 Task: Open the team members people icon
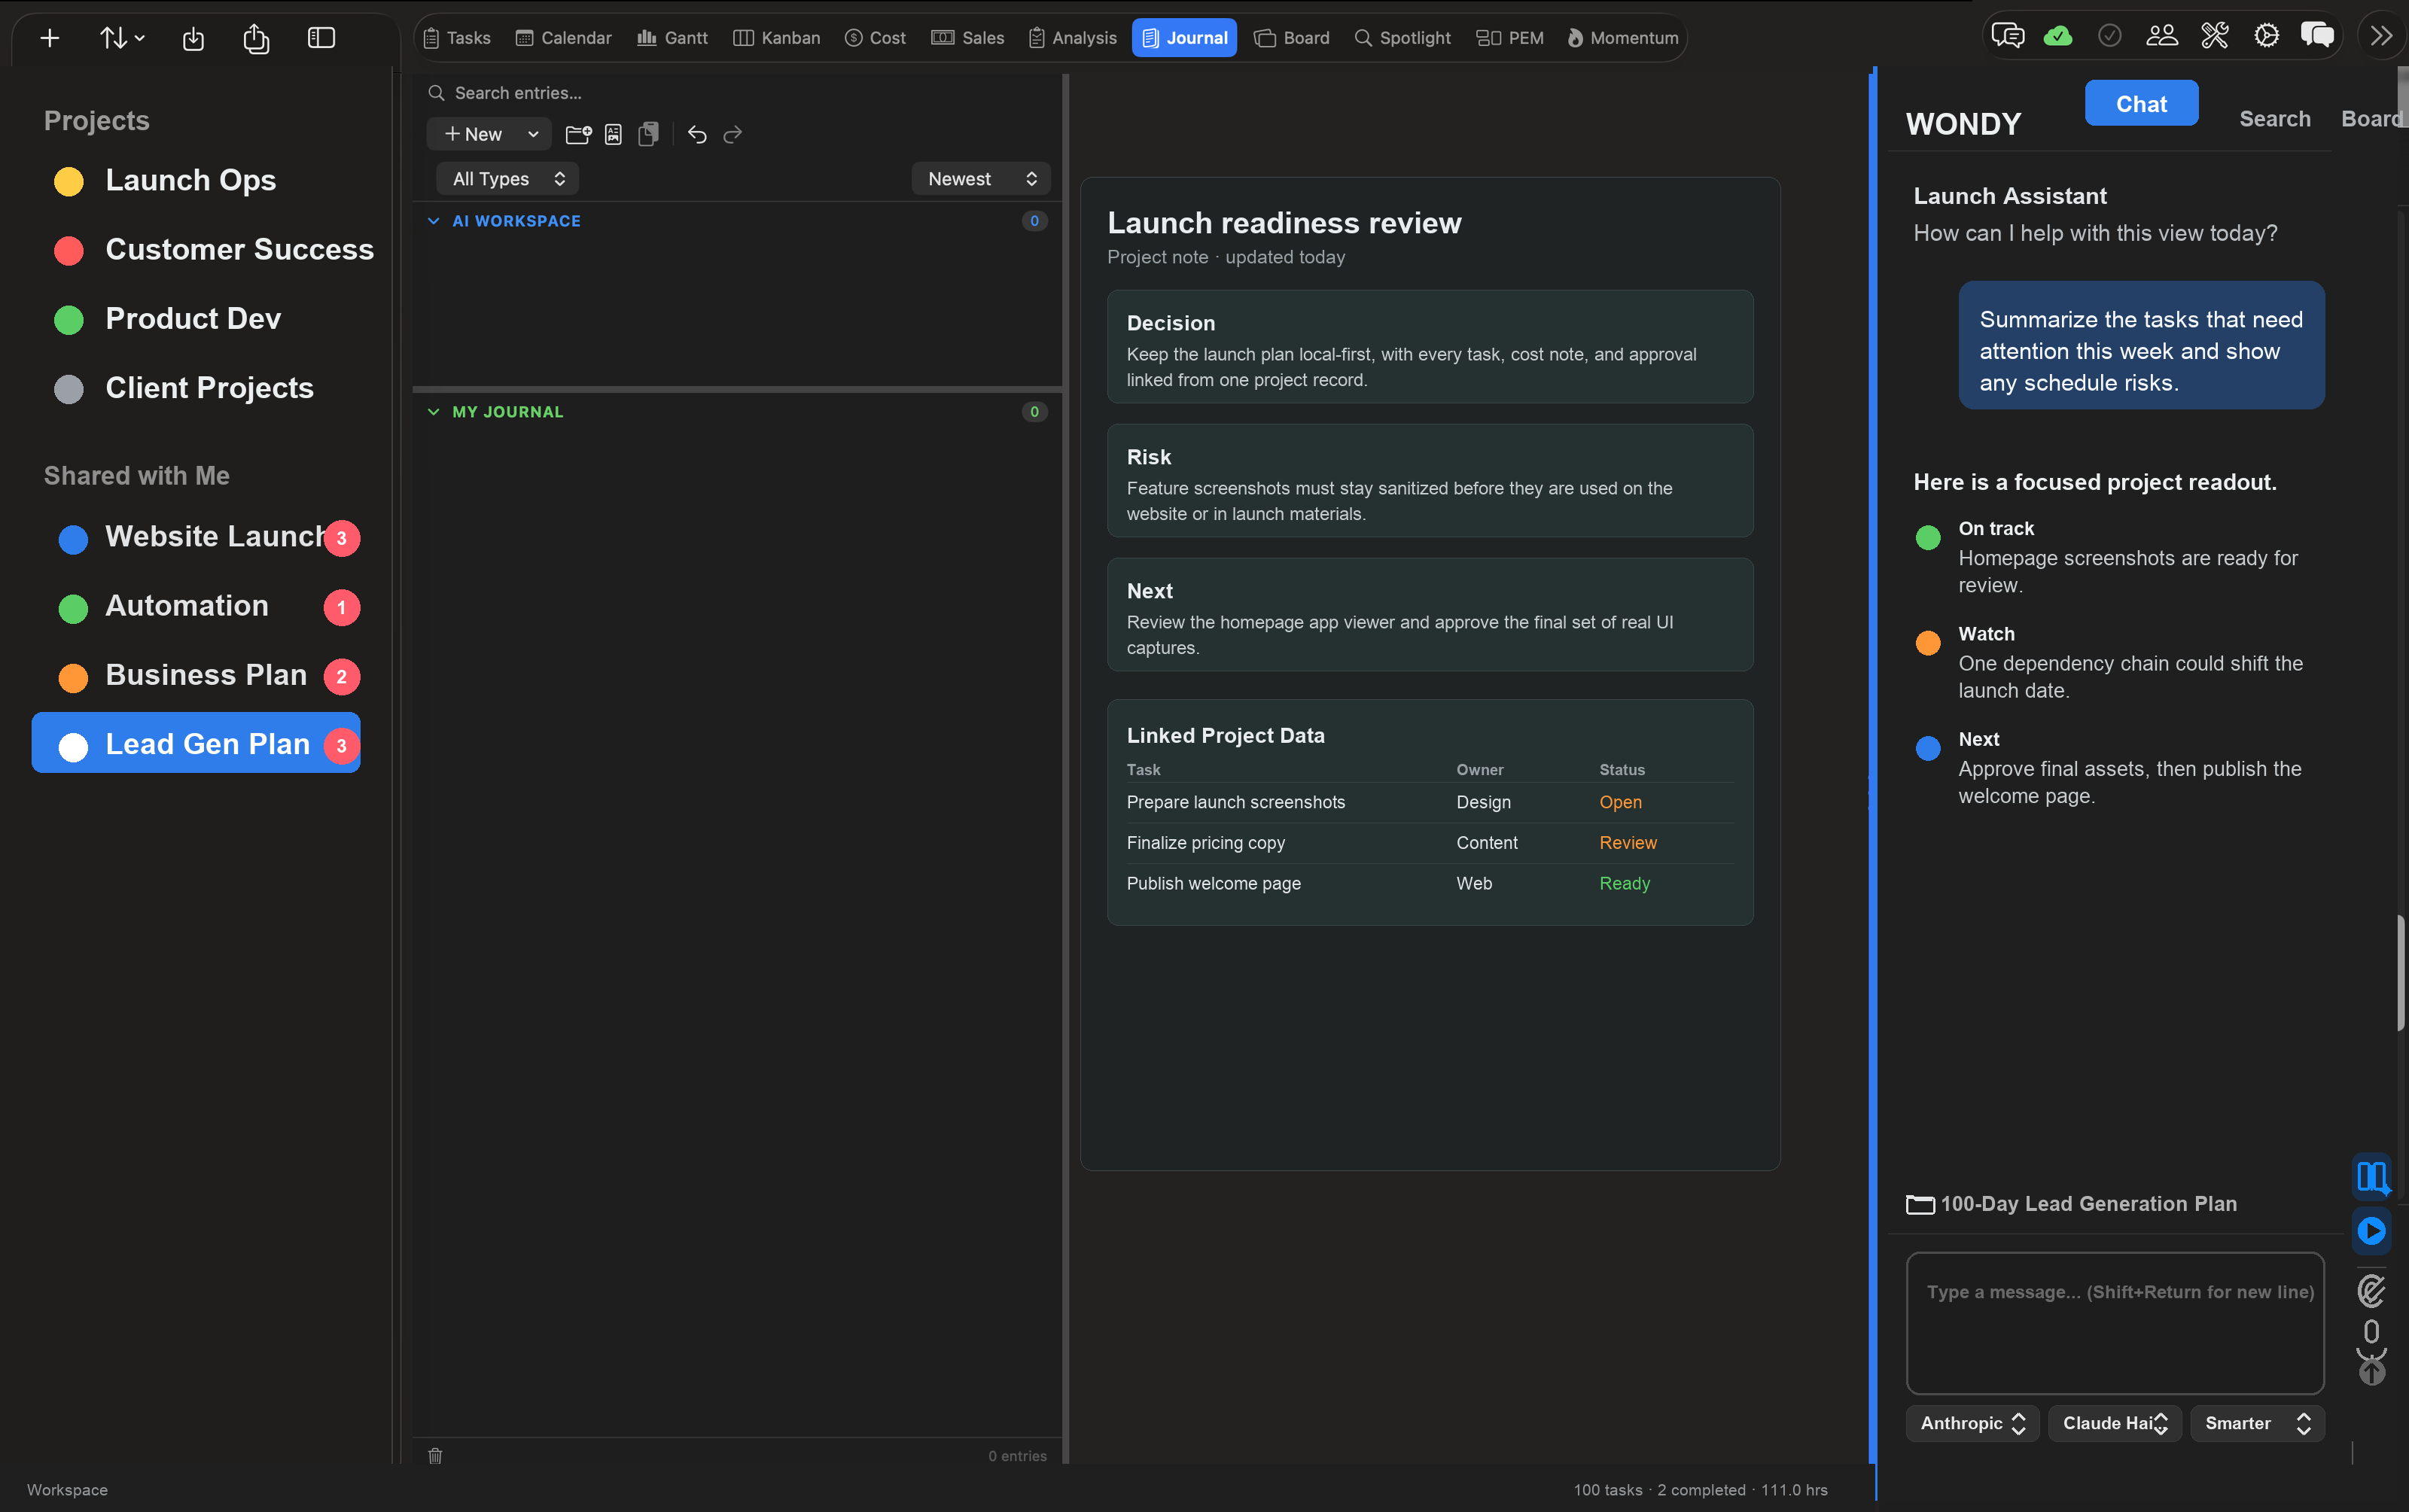click(x=2162, y=36)
